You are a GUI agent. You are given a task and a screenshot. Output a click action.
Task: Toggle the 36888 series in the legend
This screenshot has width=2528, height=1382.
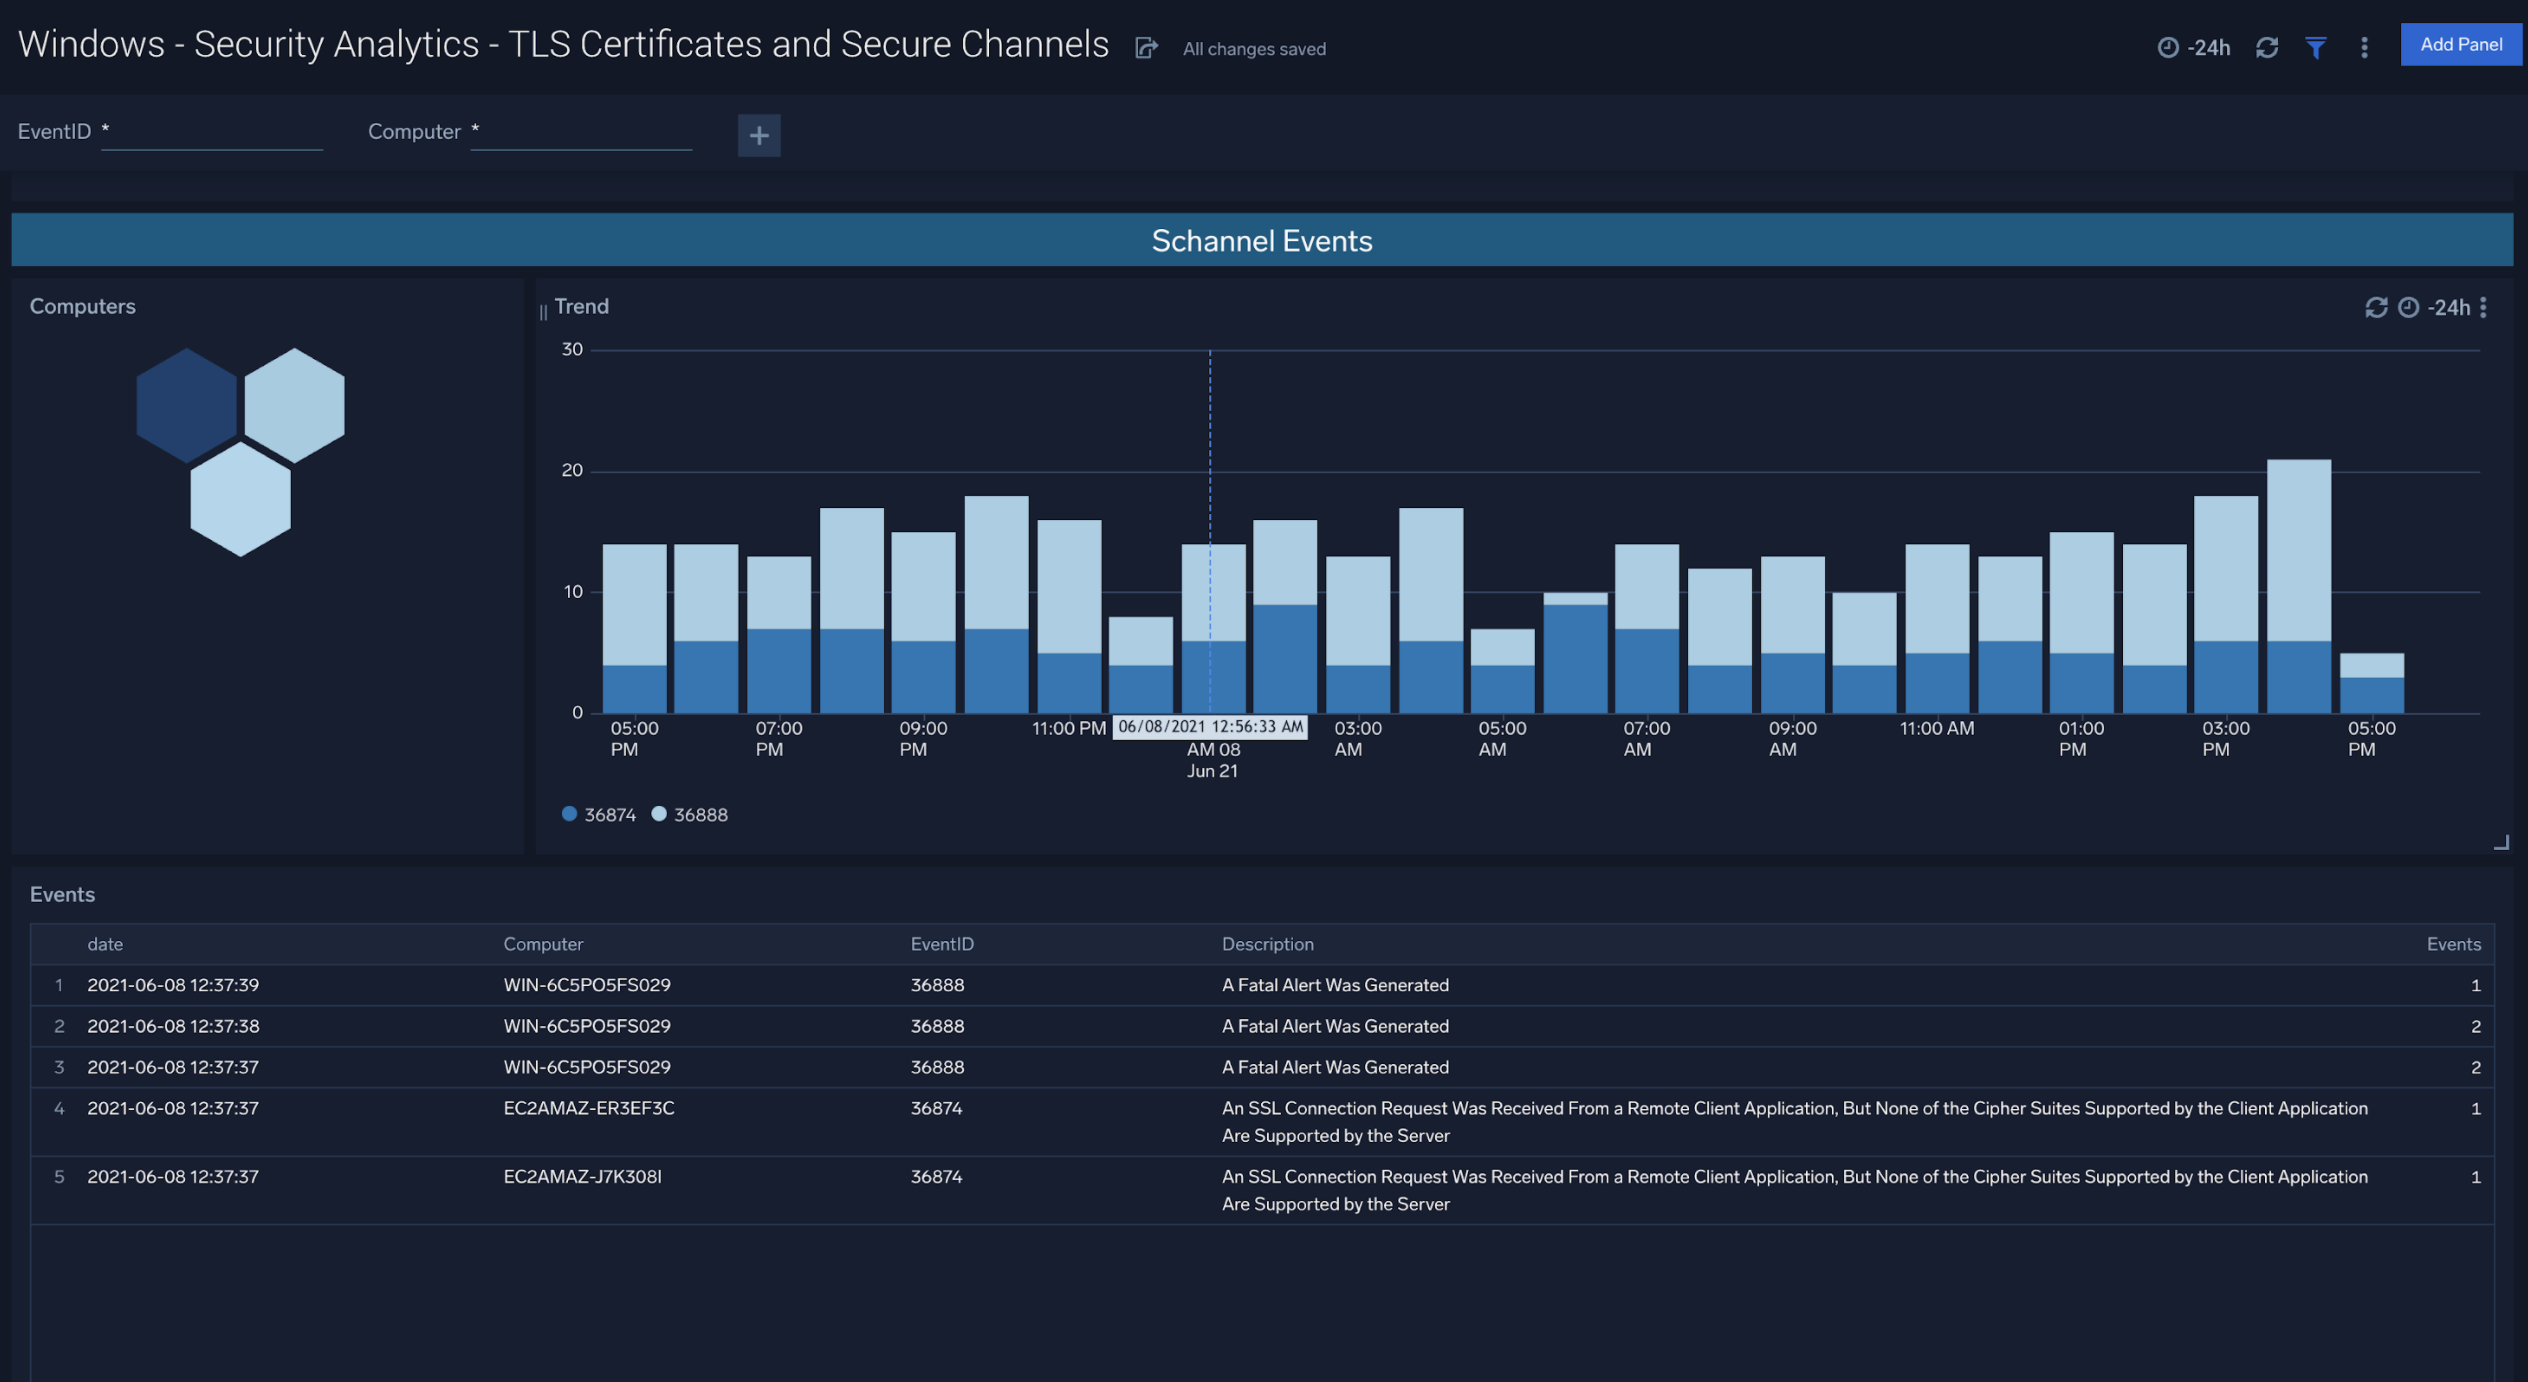[x=689, y=814]
